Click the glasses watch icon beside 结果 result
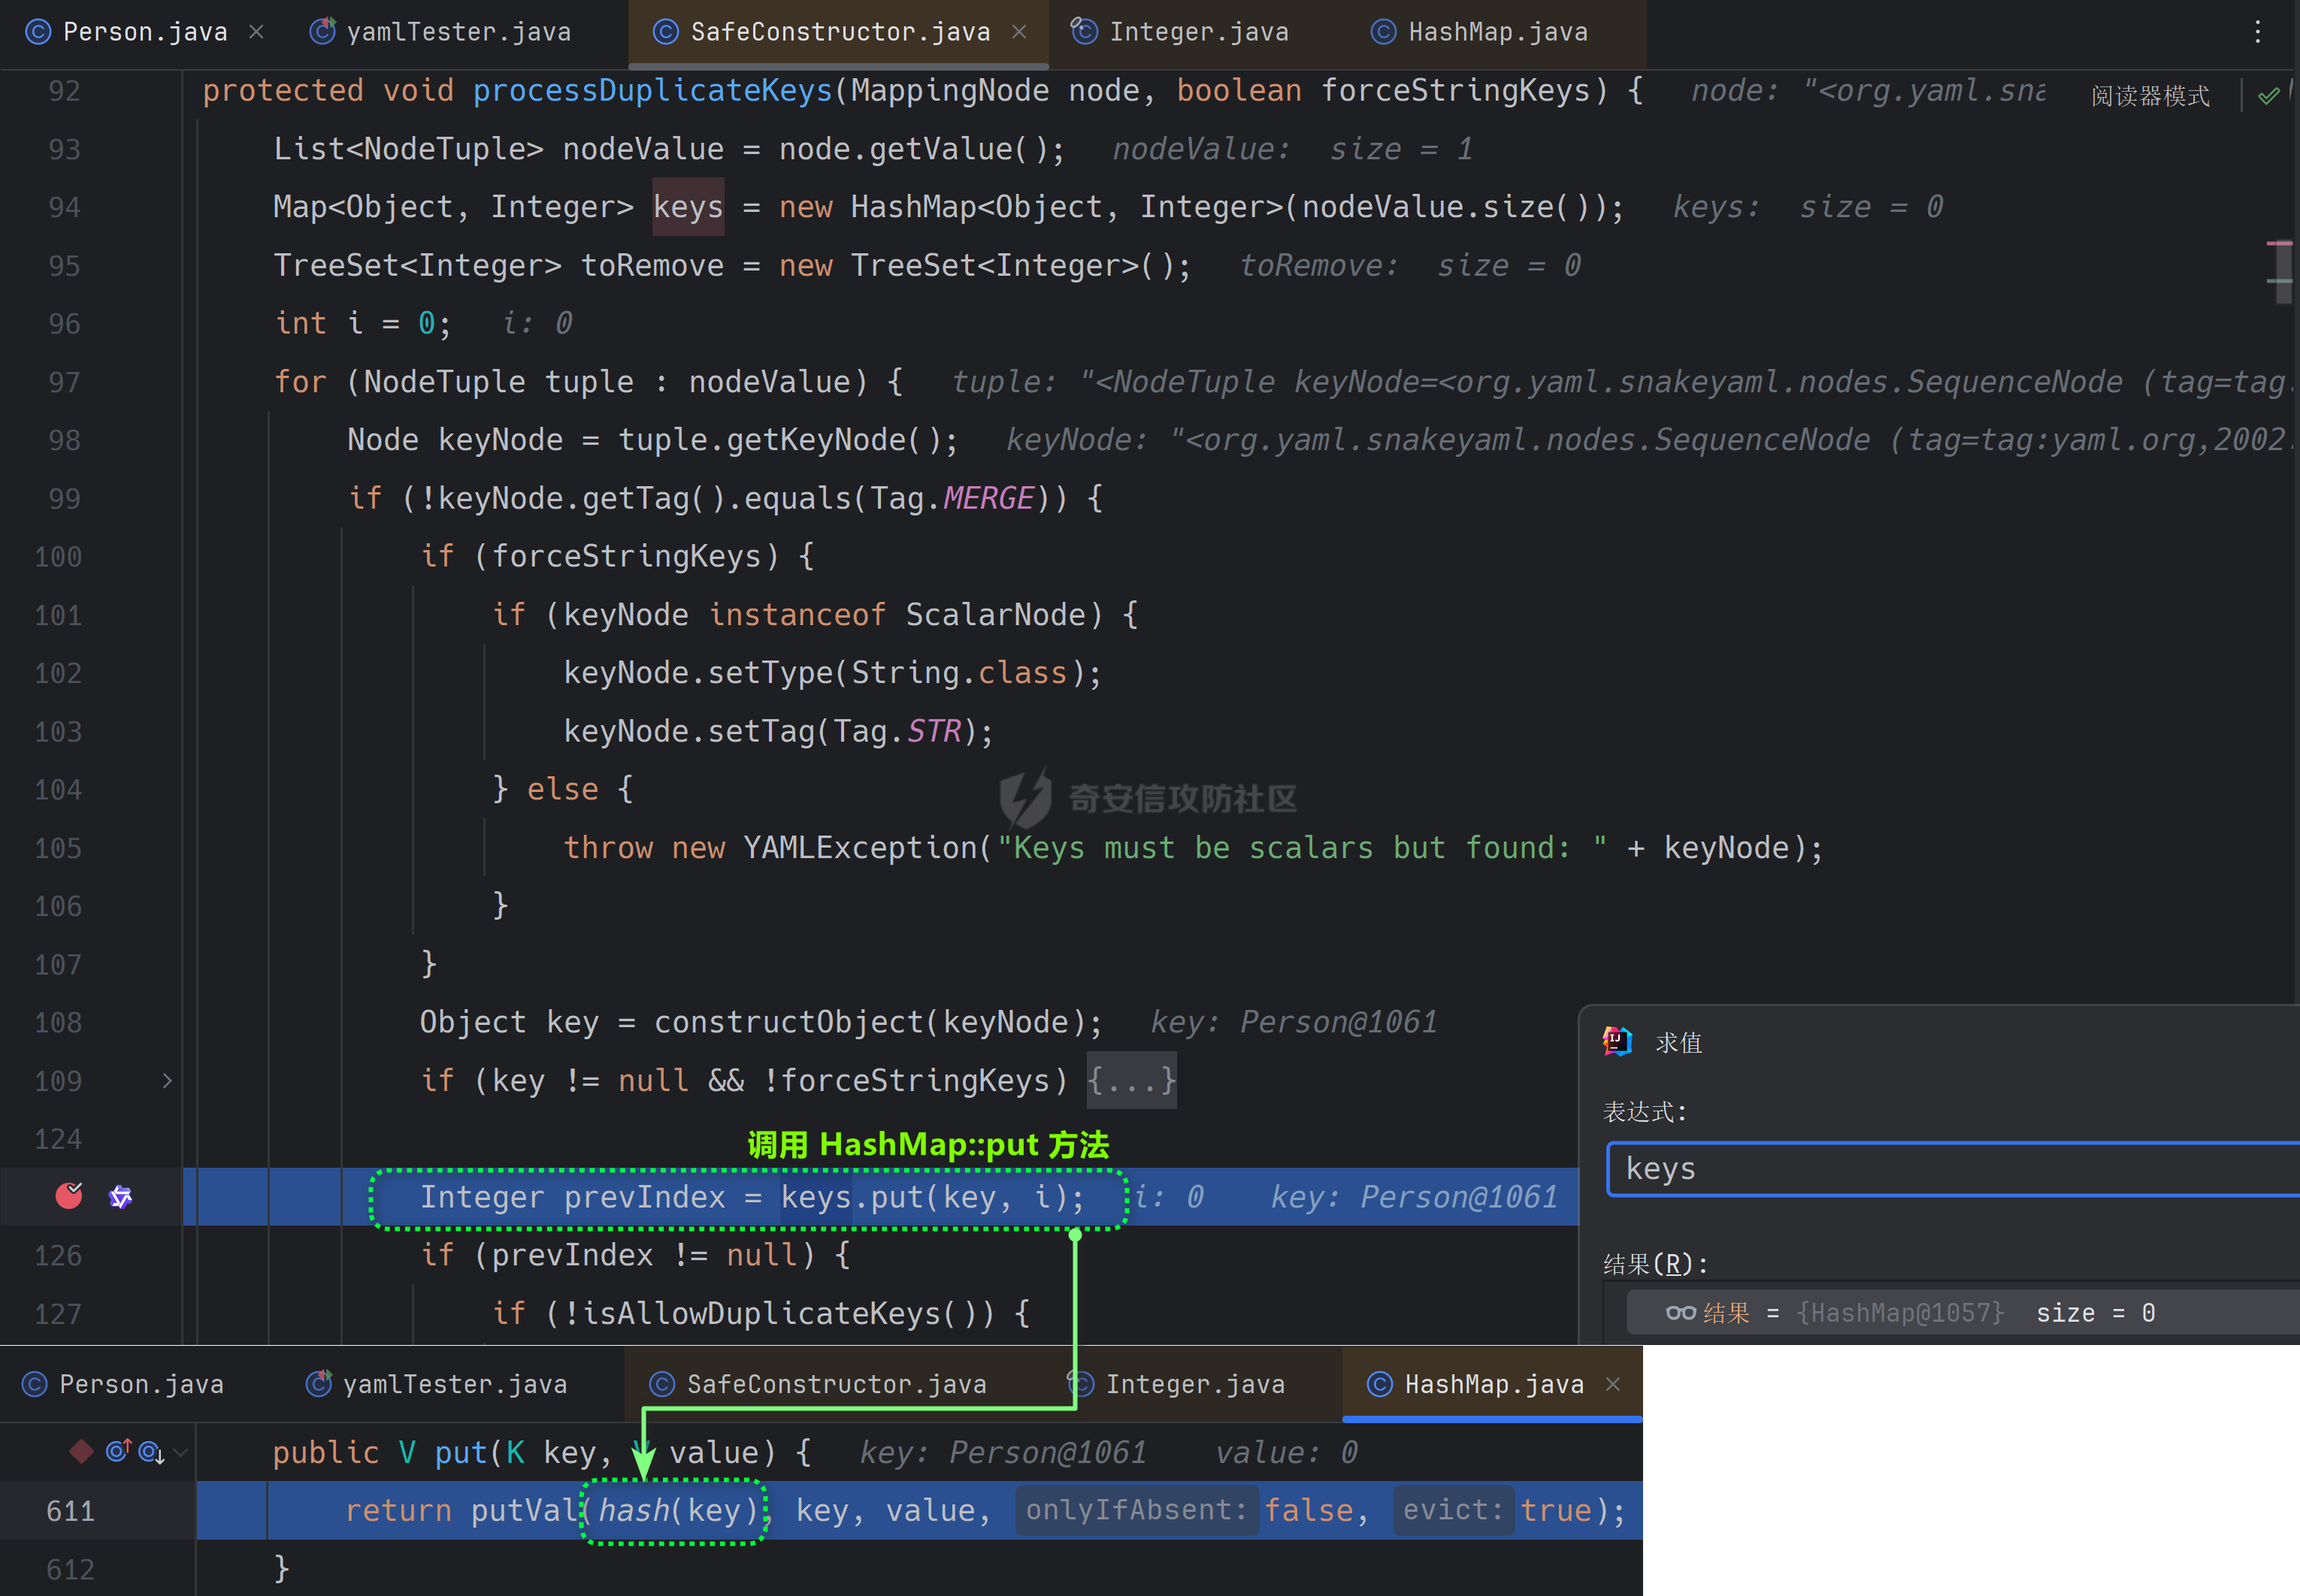The image size is (2300, 1596). (1680, 1313)
